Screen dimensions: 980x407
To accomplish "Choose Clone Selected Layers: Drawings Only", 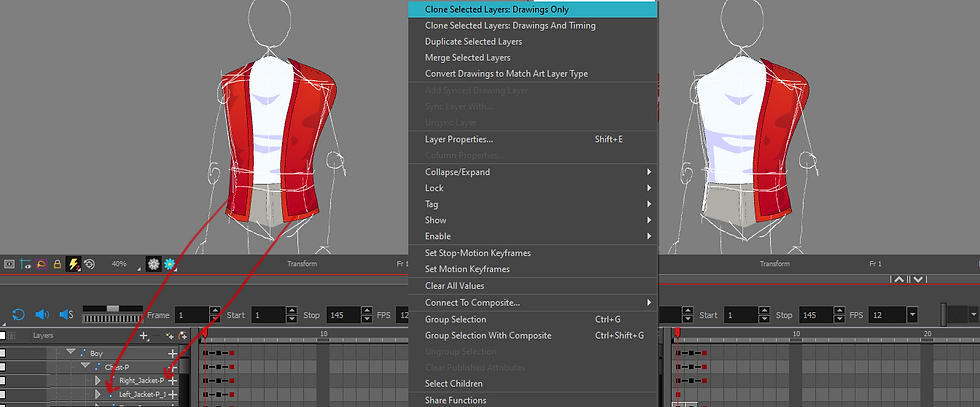I will click(x=532, y=10).
